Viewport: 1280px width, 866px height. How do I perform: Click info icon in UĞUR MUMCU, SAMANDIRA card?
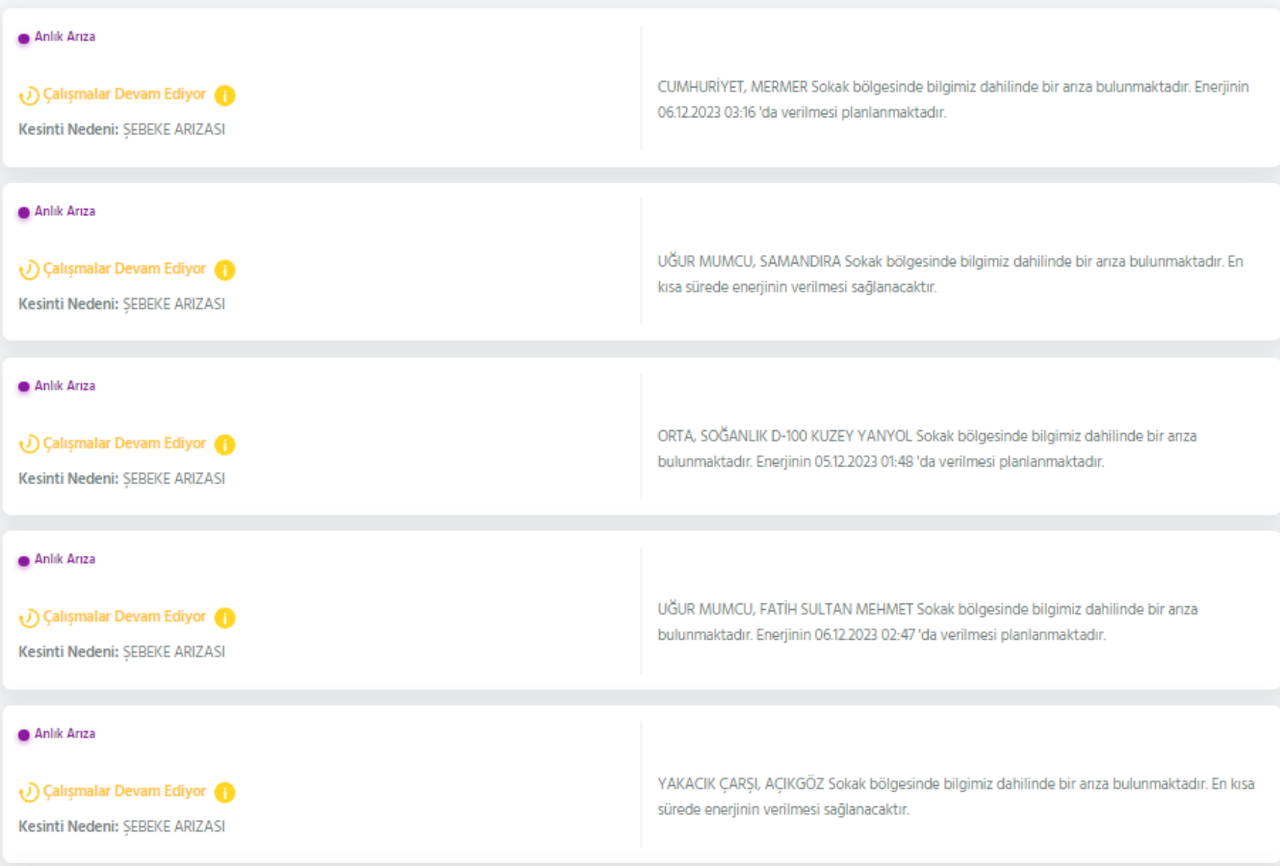coord(225,270)
